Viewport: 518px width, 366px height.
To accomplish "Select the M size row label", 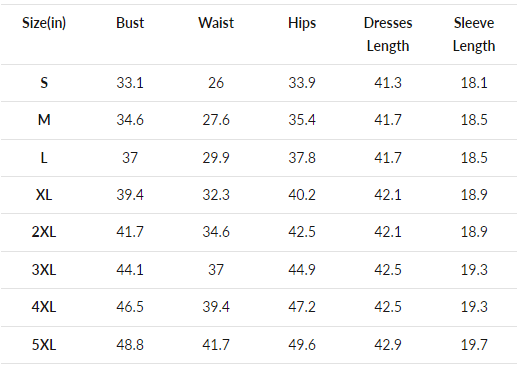I will (44, 120).
